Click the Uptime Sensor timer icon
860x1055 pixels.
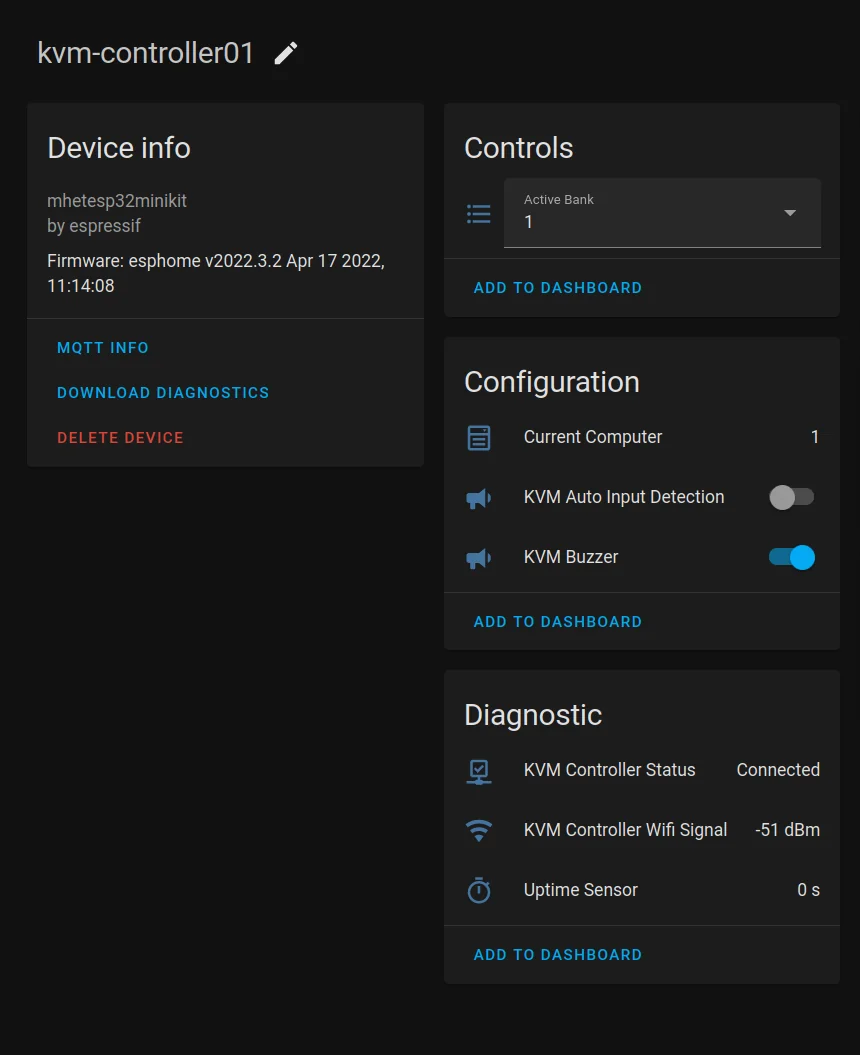(479, 890)
